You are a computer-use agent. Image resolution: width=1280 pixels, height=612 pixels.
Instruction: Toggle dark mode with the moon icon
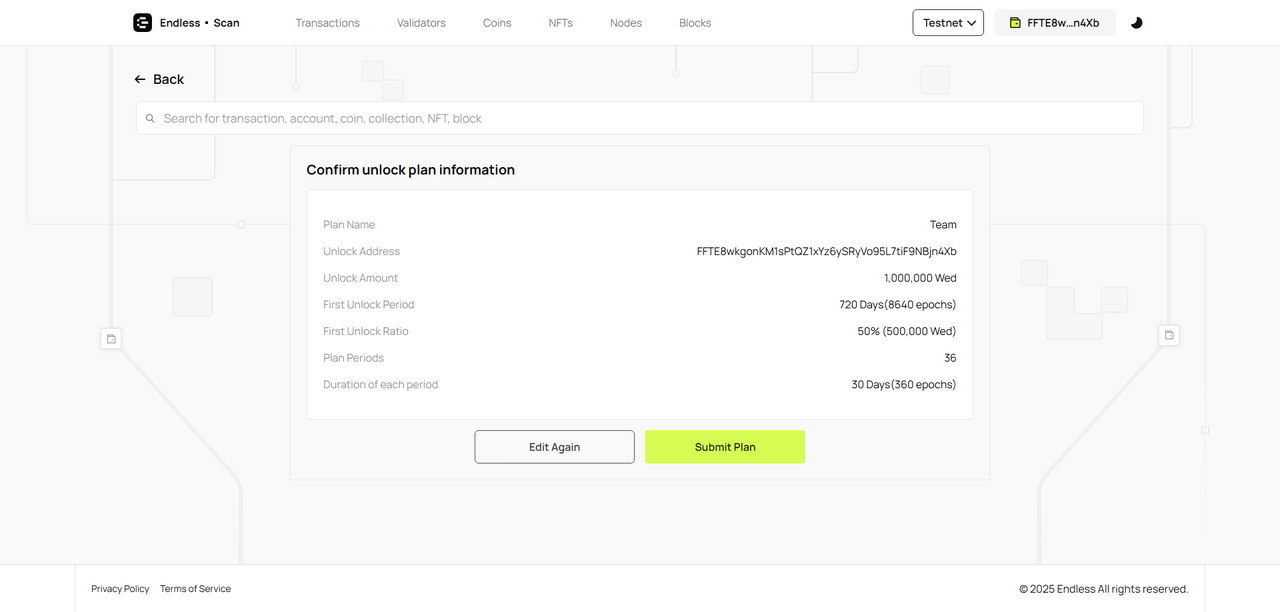pos(1136,23)
